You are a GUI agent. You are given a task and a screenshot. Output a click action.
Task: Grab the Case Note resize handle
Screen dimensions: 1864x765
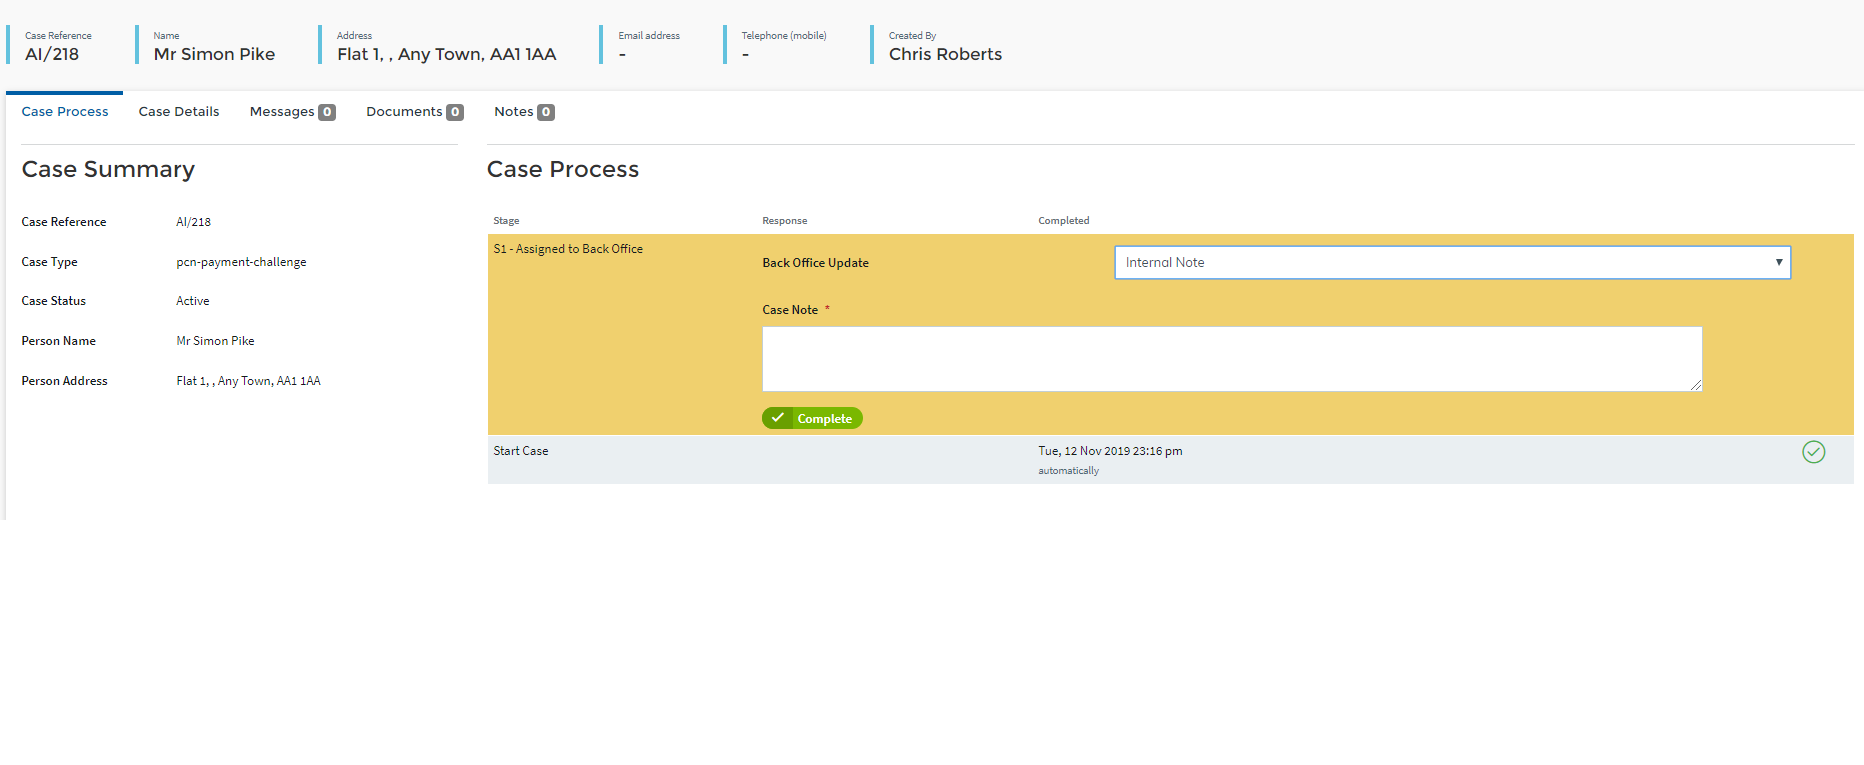pos(1696,385)
